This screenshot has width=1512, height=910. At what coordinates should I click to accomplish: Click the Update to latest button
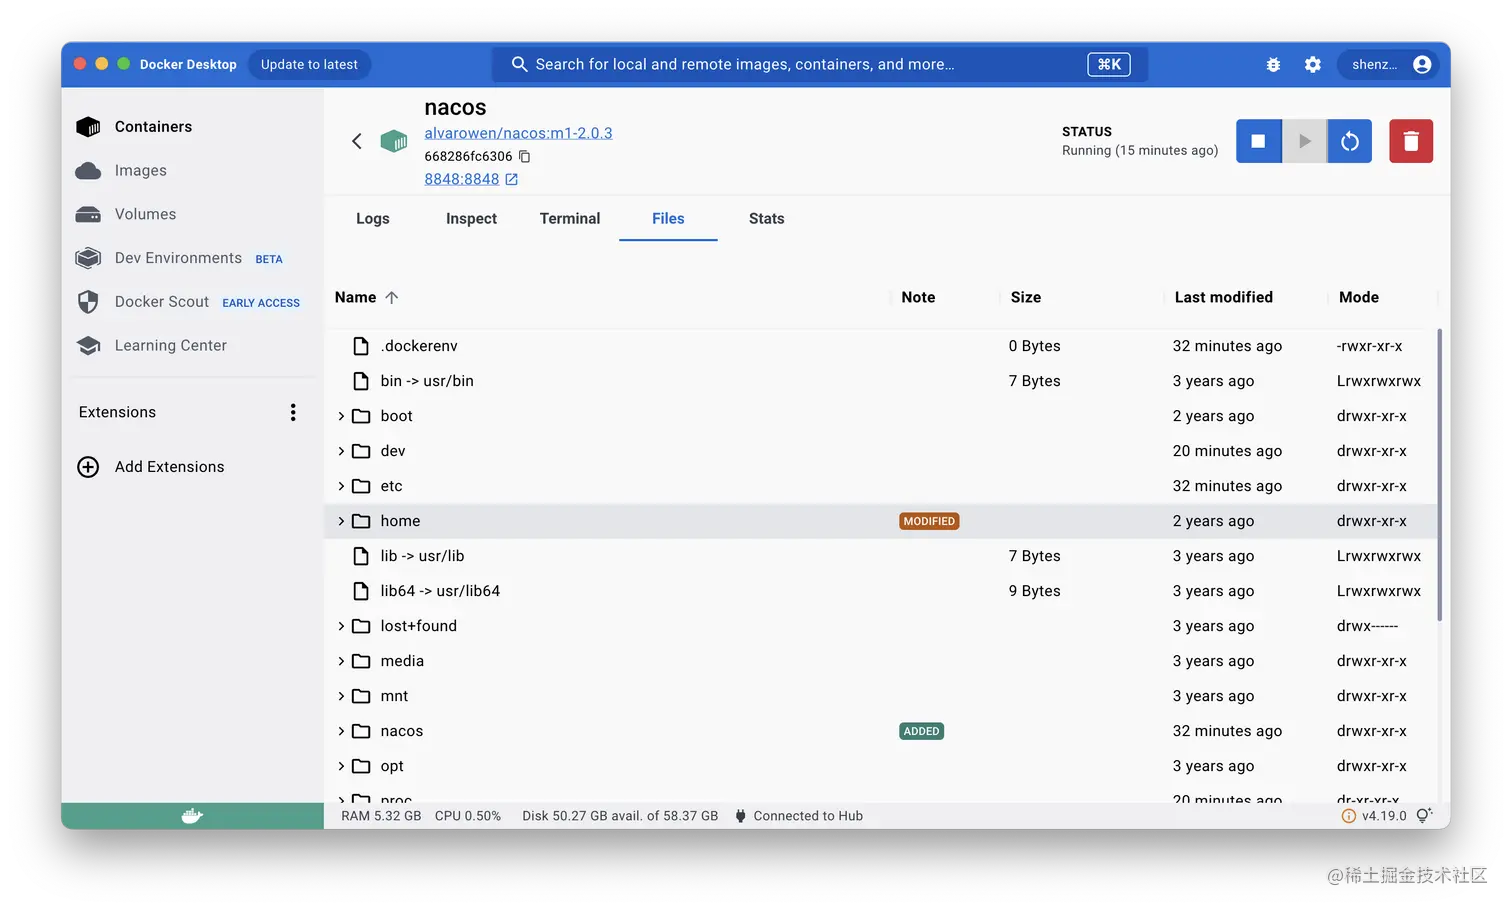309,64
